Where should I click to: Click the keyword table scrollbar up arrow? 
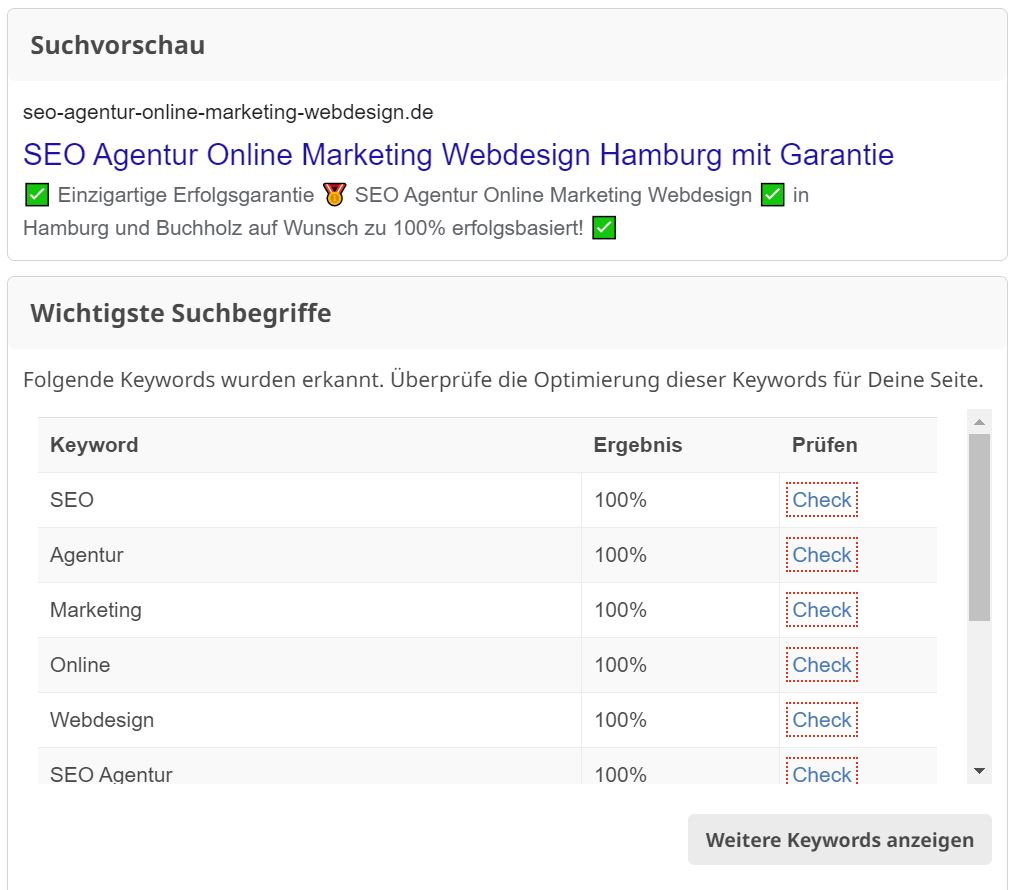point(979,422)
